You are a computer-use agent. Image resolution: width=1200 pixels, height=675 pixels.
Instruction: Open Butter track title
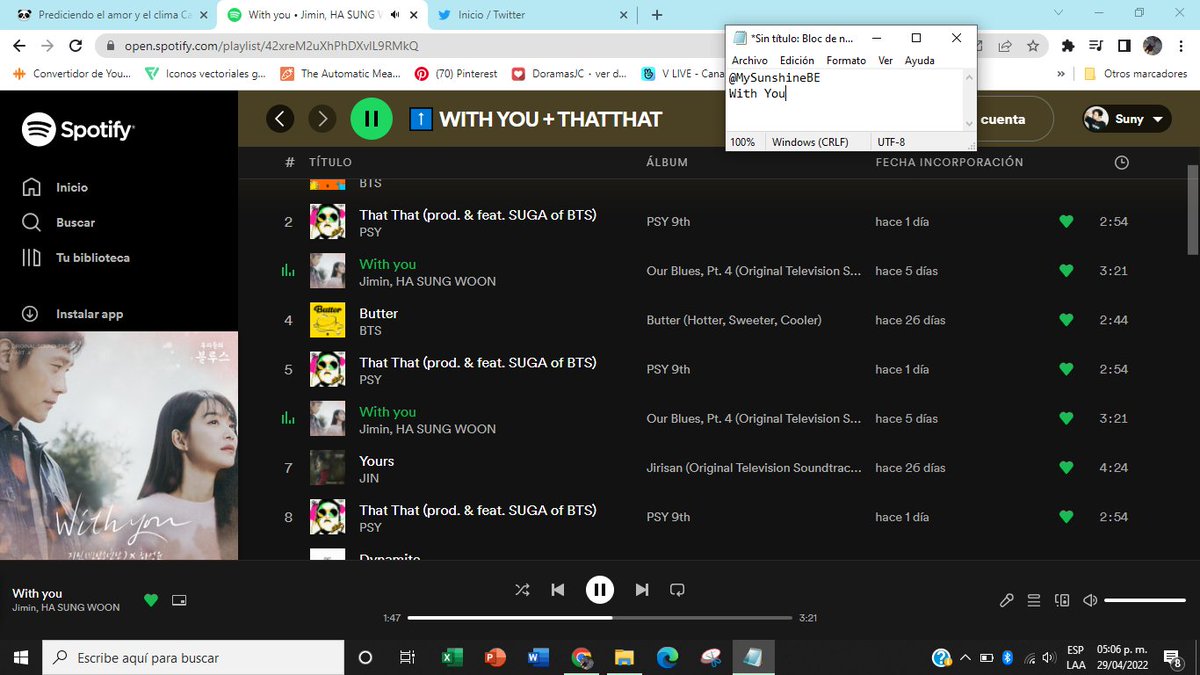point(379,313)
